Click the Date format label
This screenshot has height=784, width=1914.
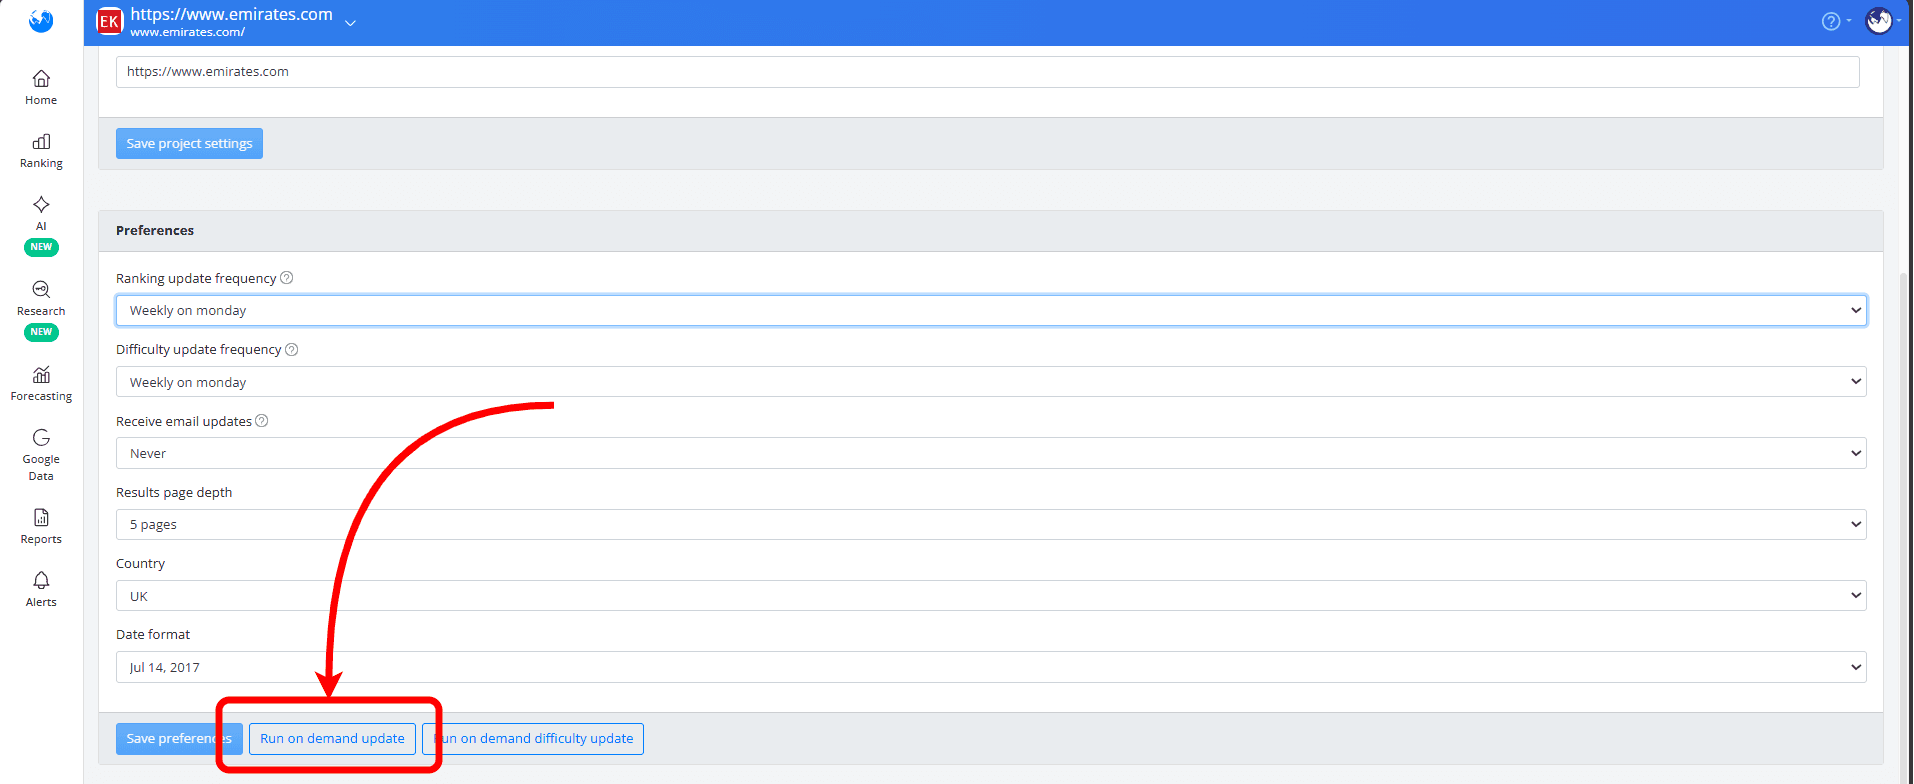coord(153,634)
